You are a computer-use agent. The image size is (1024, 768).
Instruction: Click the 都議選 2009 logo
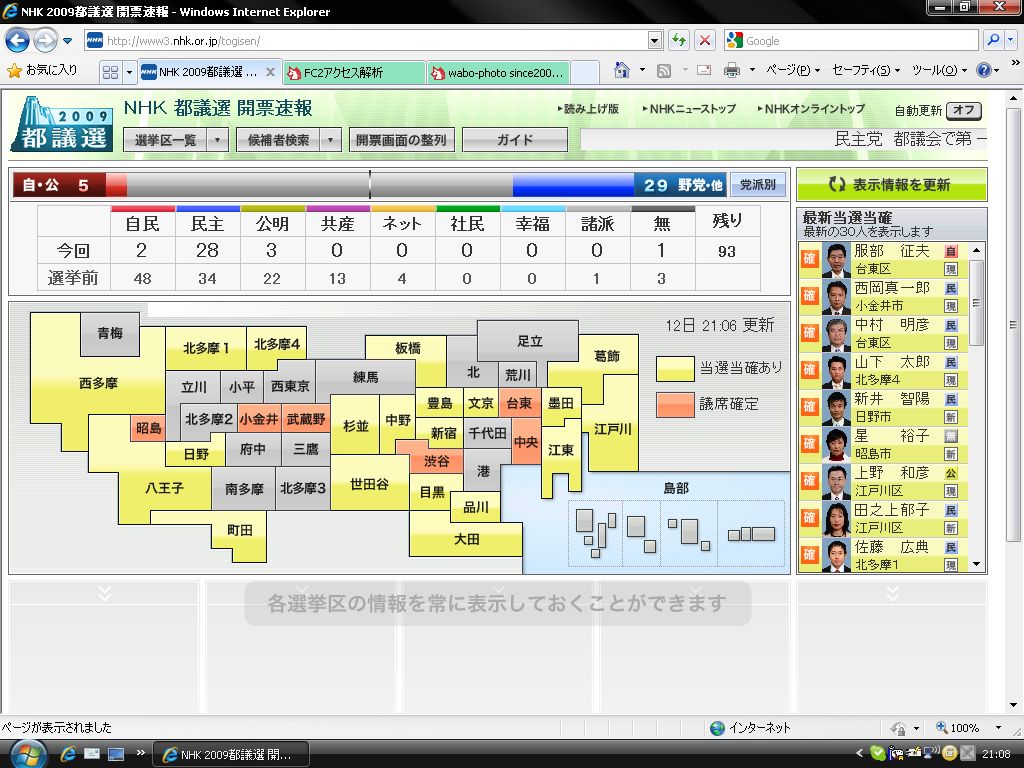62,124
